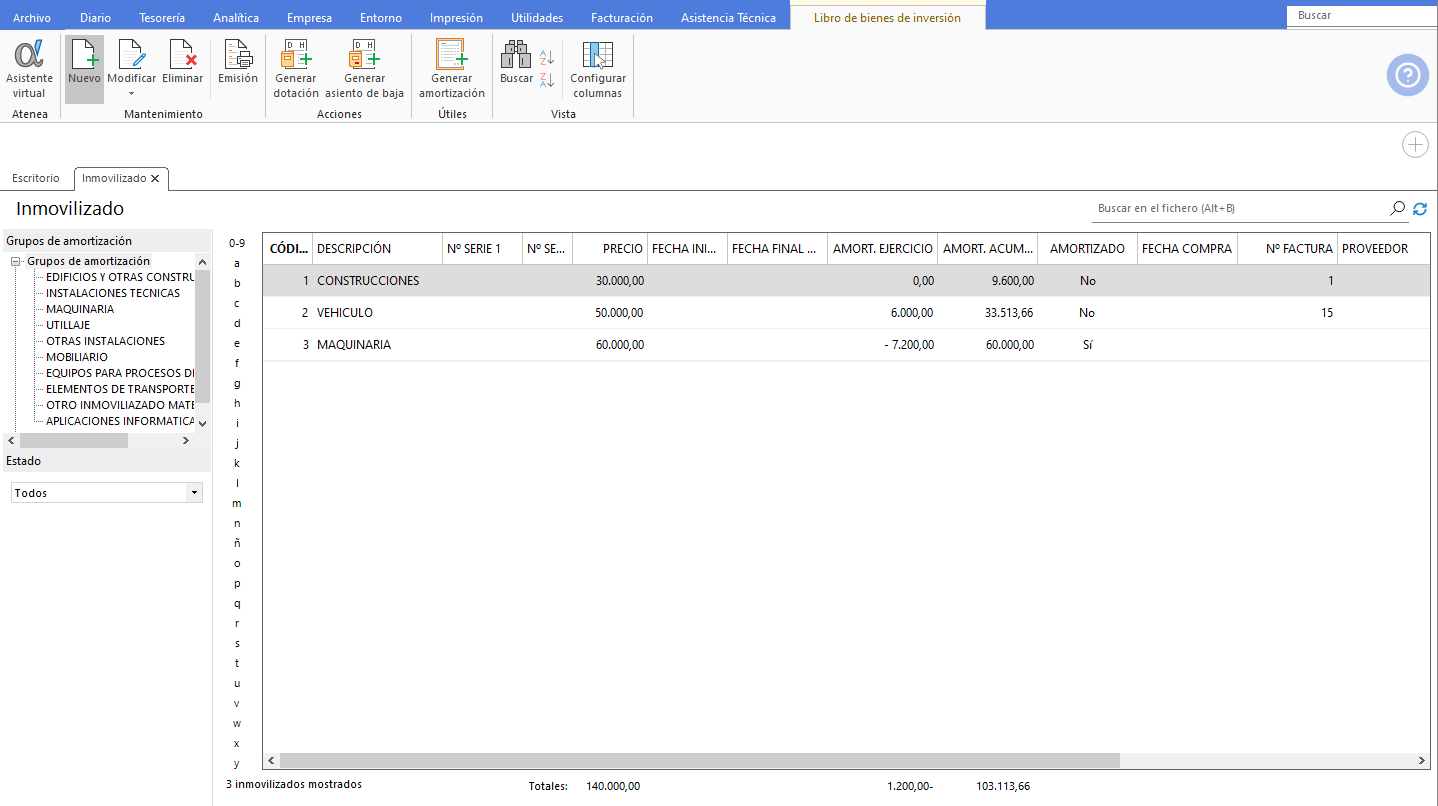Select OTRAS INSTALACIONES tree item
The width and height of the screenshot is (1438, 806).
point(105,341)
